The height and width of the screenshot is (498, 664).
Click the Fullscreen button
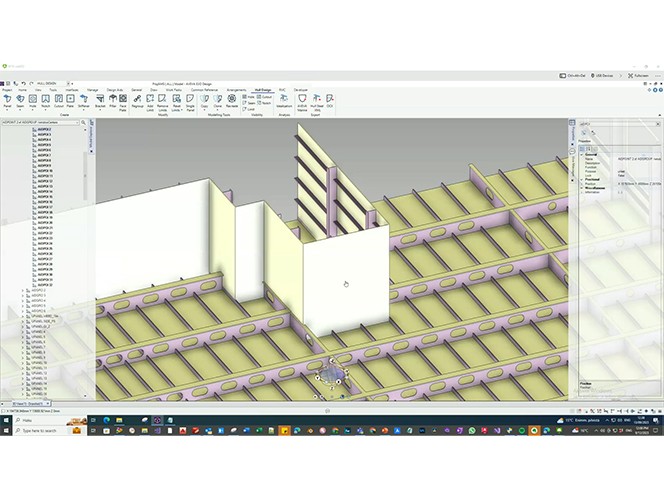point(640,74)
